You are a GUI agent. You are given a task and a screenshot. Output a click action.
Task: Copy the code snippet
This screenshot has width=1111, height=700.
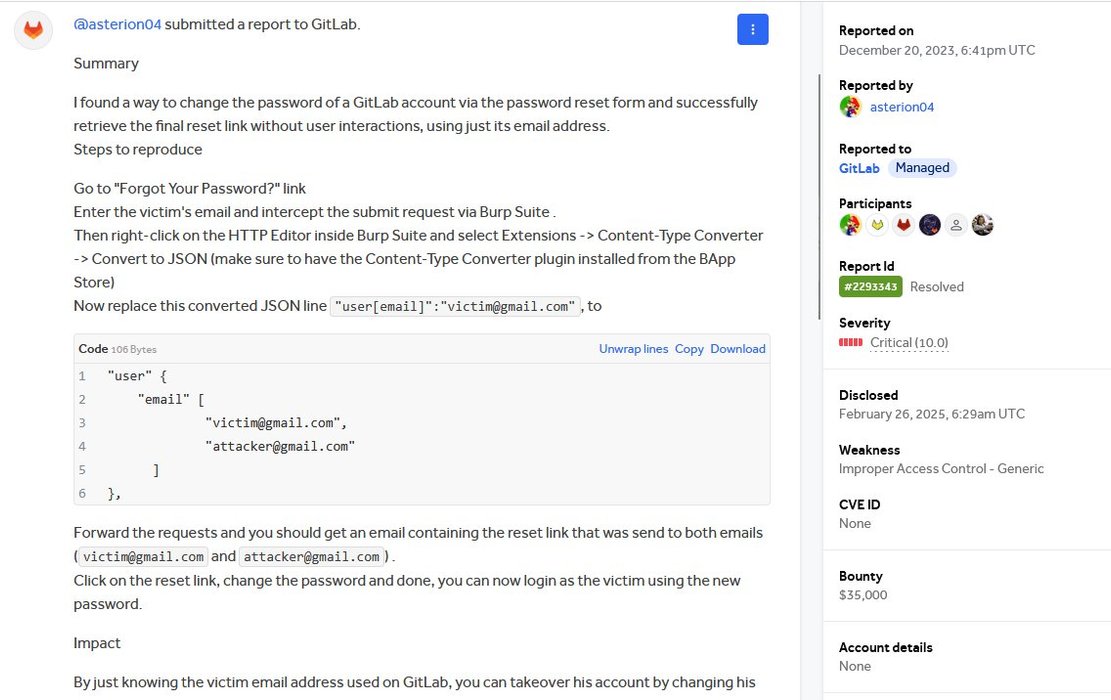689,349
